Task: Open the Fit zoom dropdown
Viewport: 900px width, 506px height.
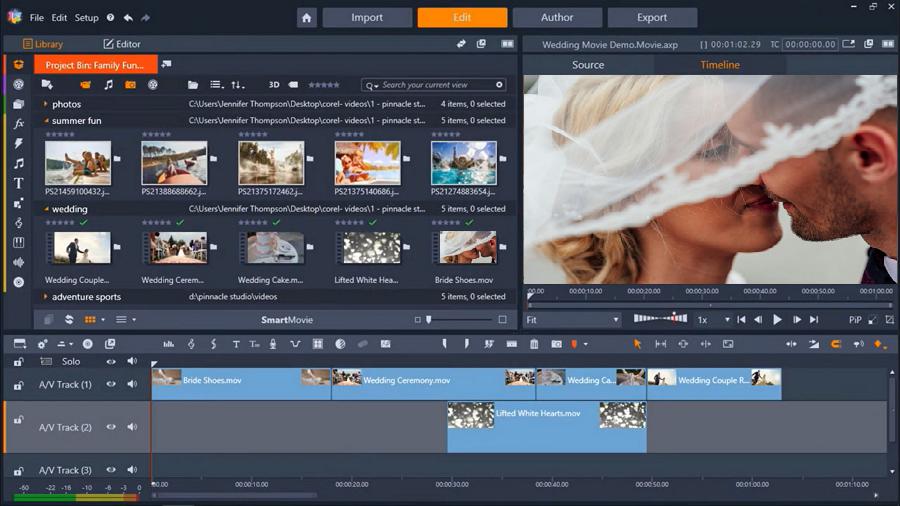Action: click(x=572, y=320)
